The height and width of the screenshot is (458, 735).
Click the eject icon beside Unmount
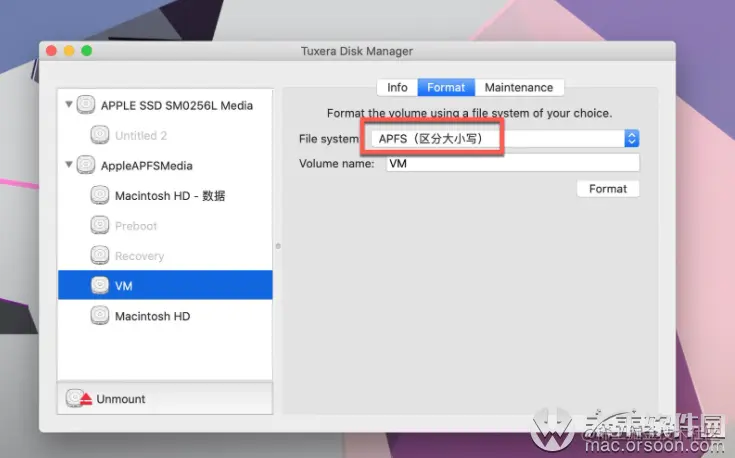[79, 398]
